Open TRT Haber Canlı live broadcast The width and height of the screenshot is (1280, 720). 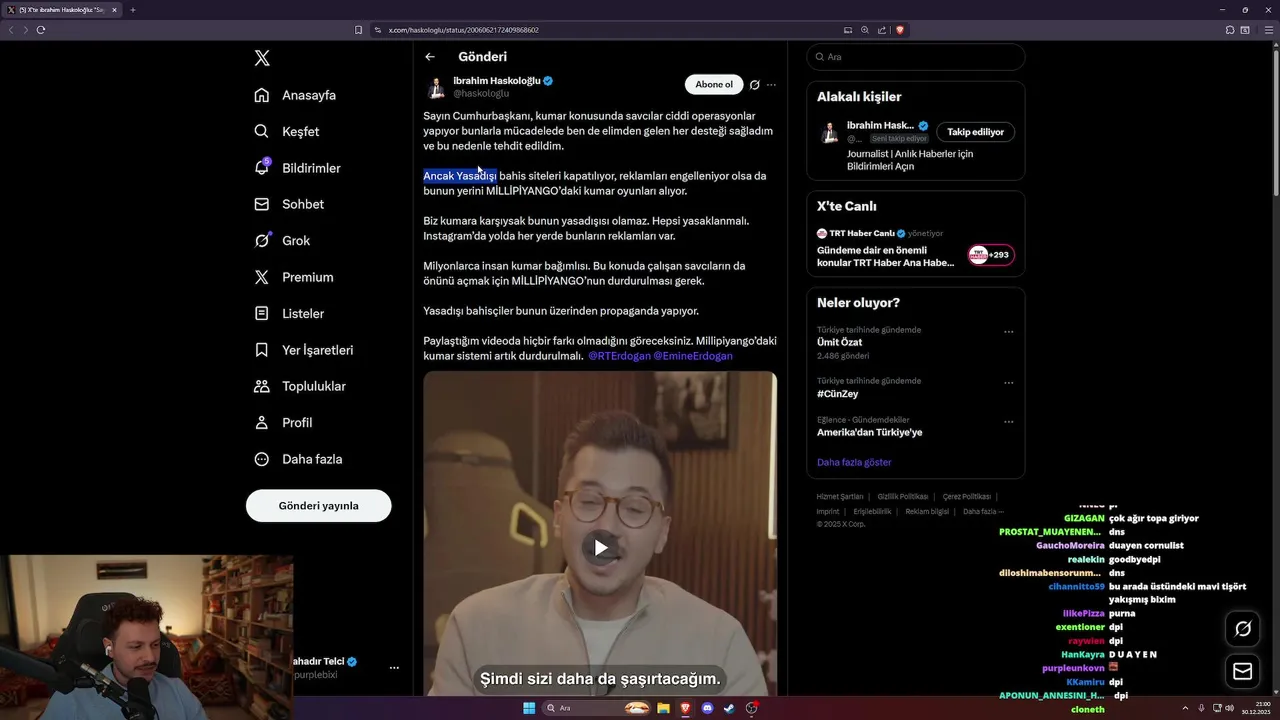[886, 256]
